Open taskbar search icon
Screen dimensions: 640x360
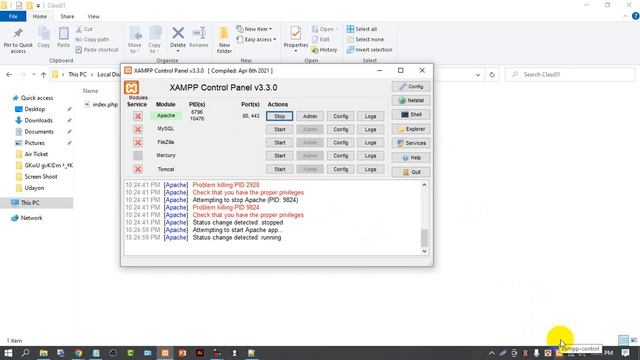[x=25, y=353]
